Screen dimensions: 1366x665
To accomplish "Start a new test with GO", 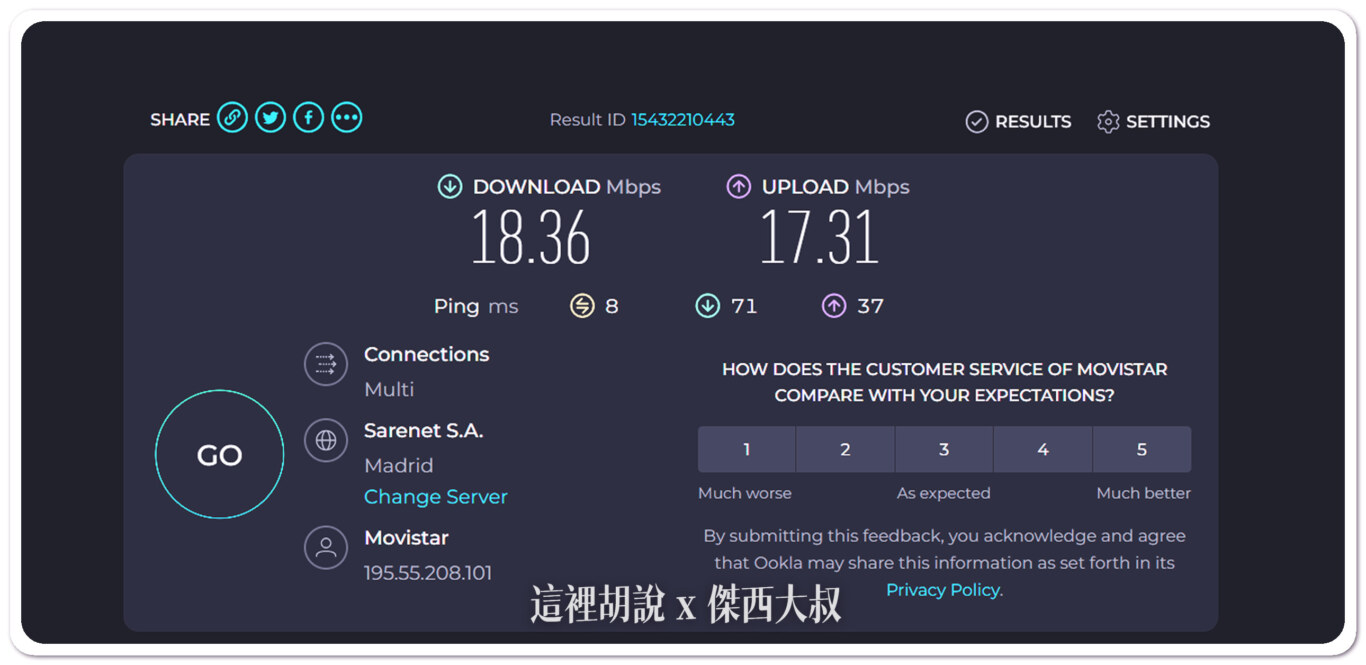I will pos(220,455).
